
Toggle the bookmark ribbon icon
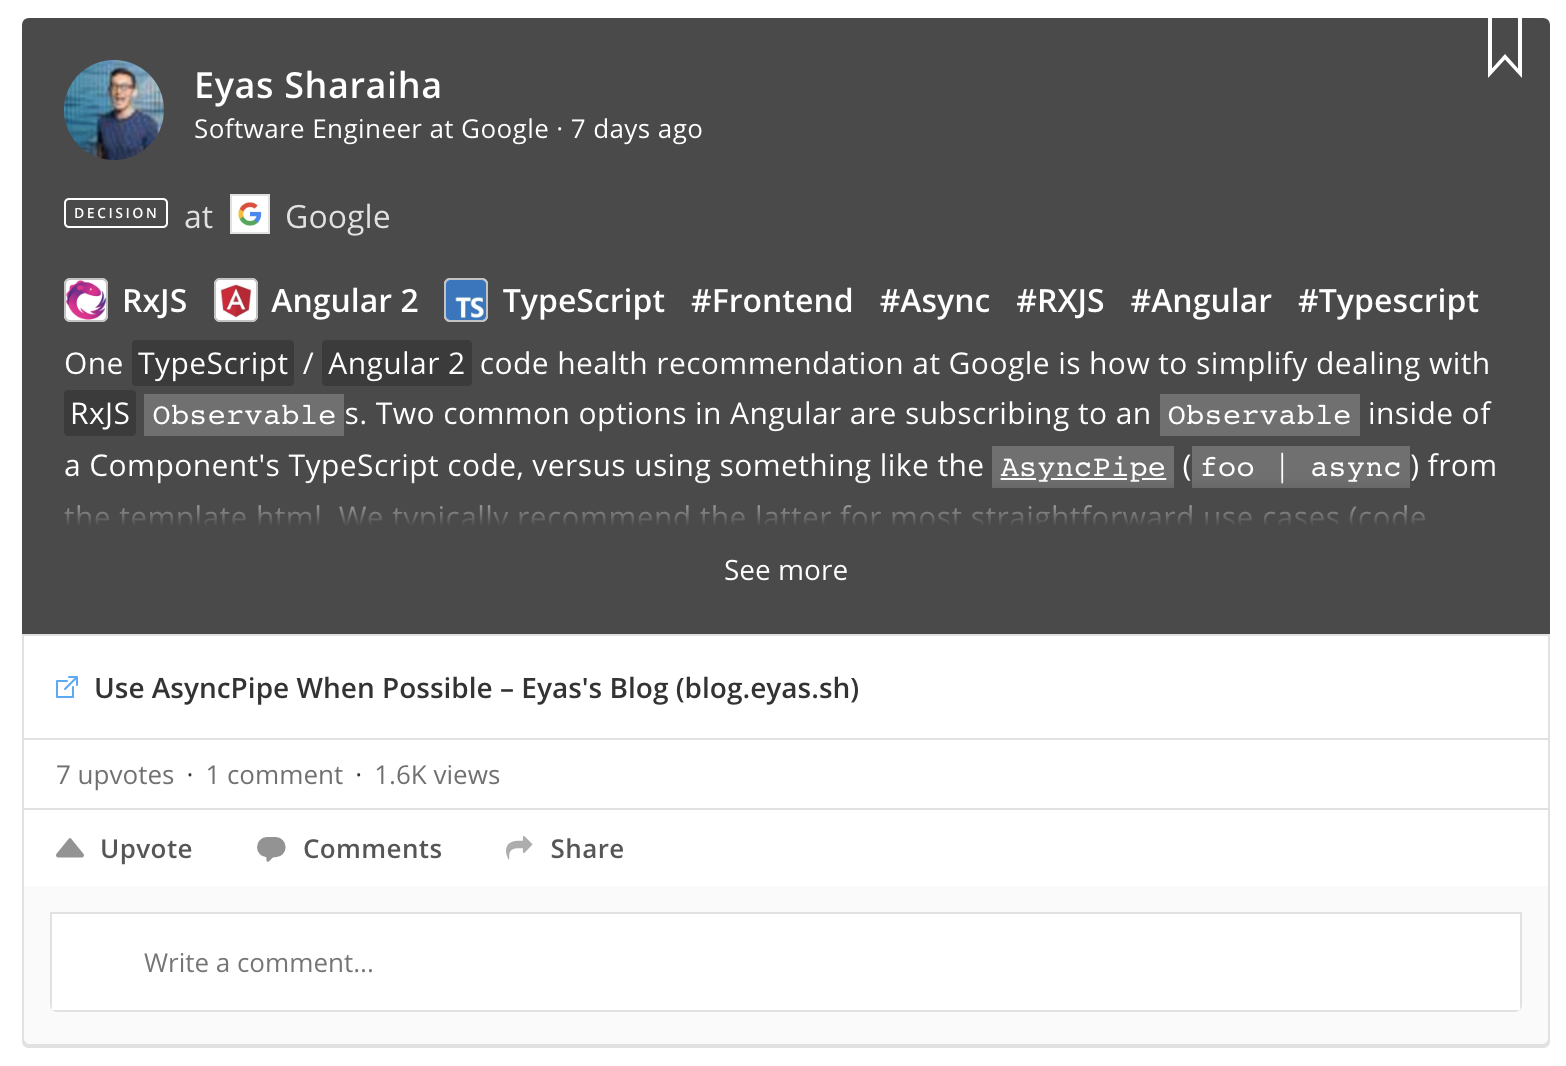click(x=1504, y=47)
